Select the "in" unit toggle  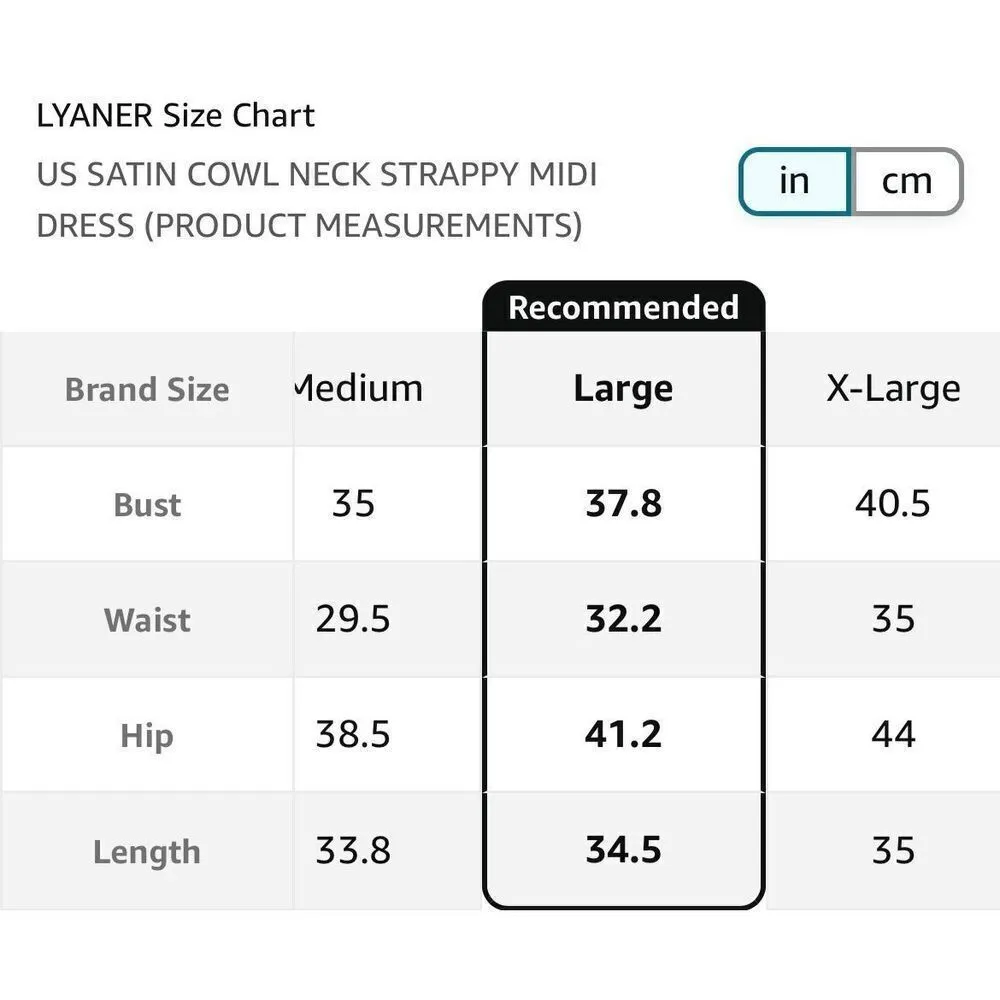794,181
